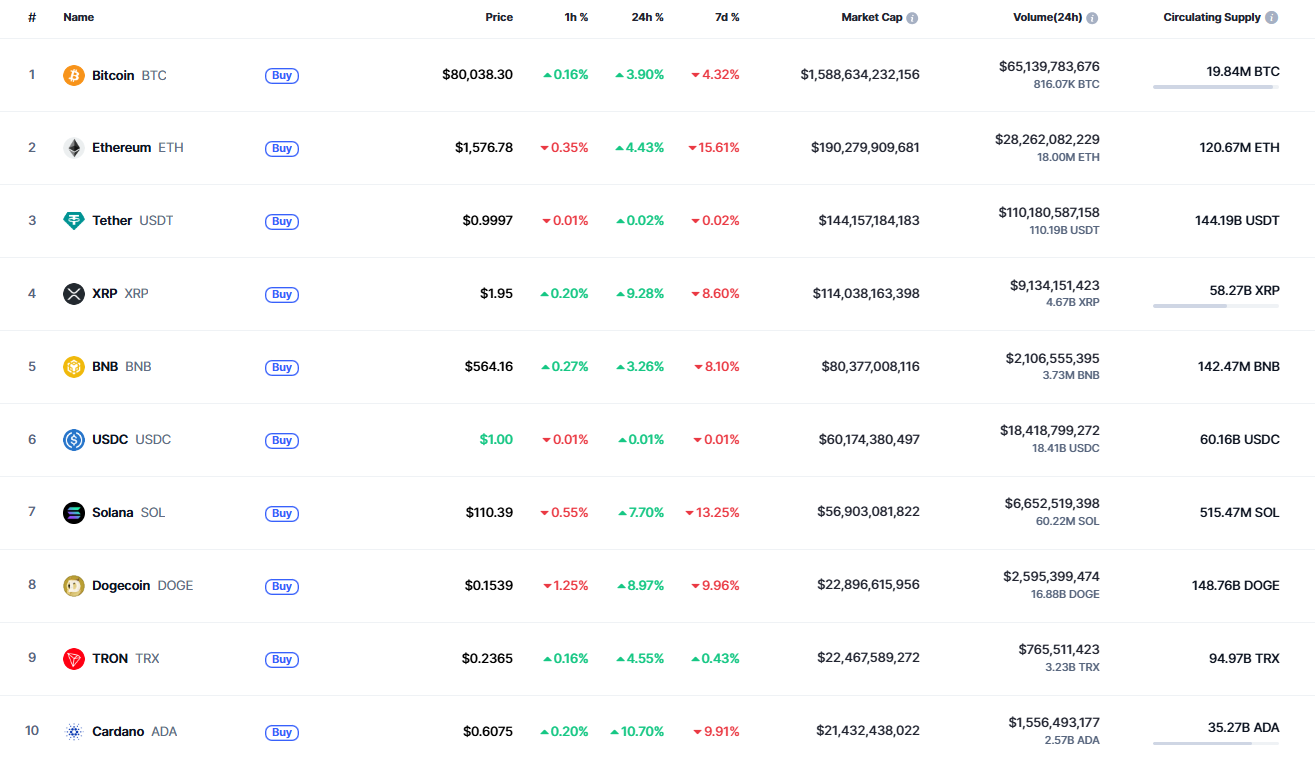The width and height of the screenshot is (1315, 759).
Task: Click the Cardano logo icon
Action: tap(74, 732)
